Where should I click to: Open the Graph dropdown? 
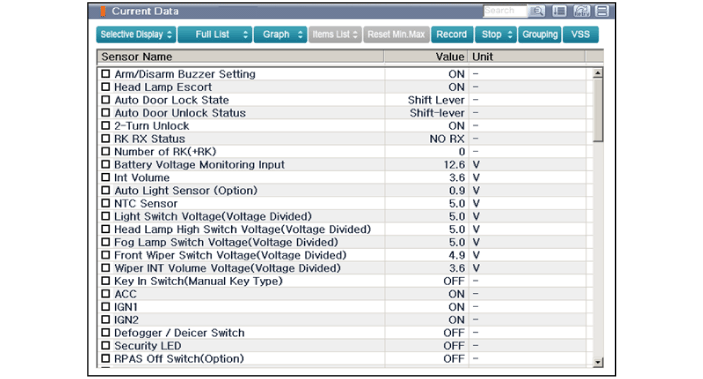[x=280, y=35]
